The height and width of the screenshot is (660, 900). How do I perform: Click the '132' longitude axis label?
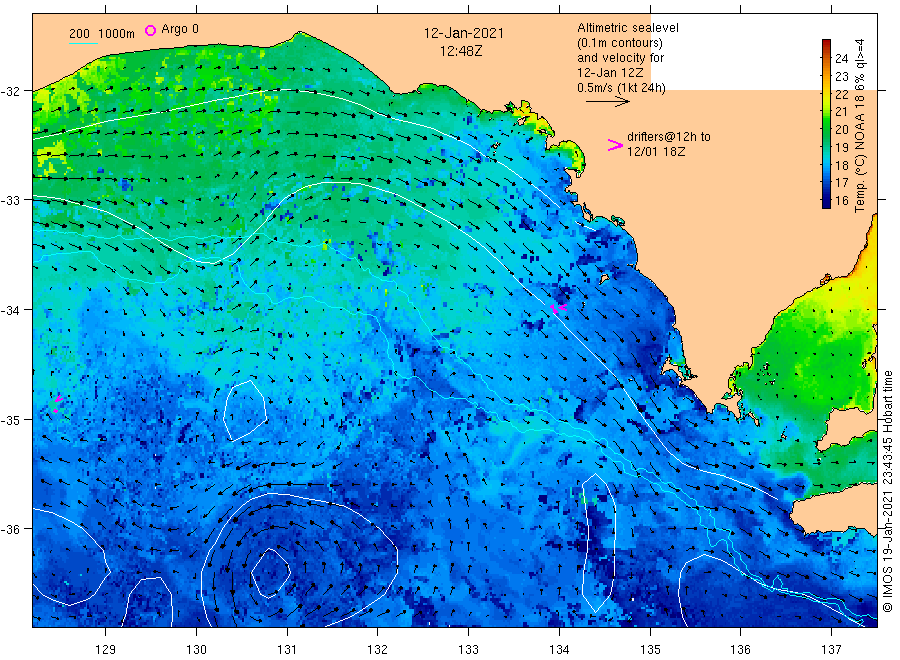(x=378, y=649)
